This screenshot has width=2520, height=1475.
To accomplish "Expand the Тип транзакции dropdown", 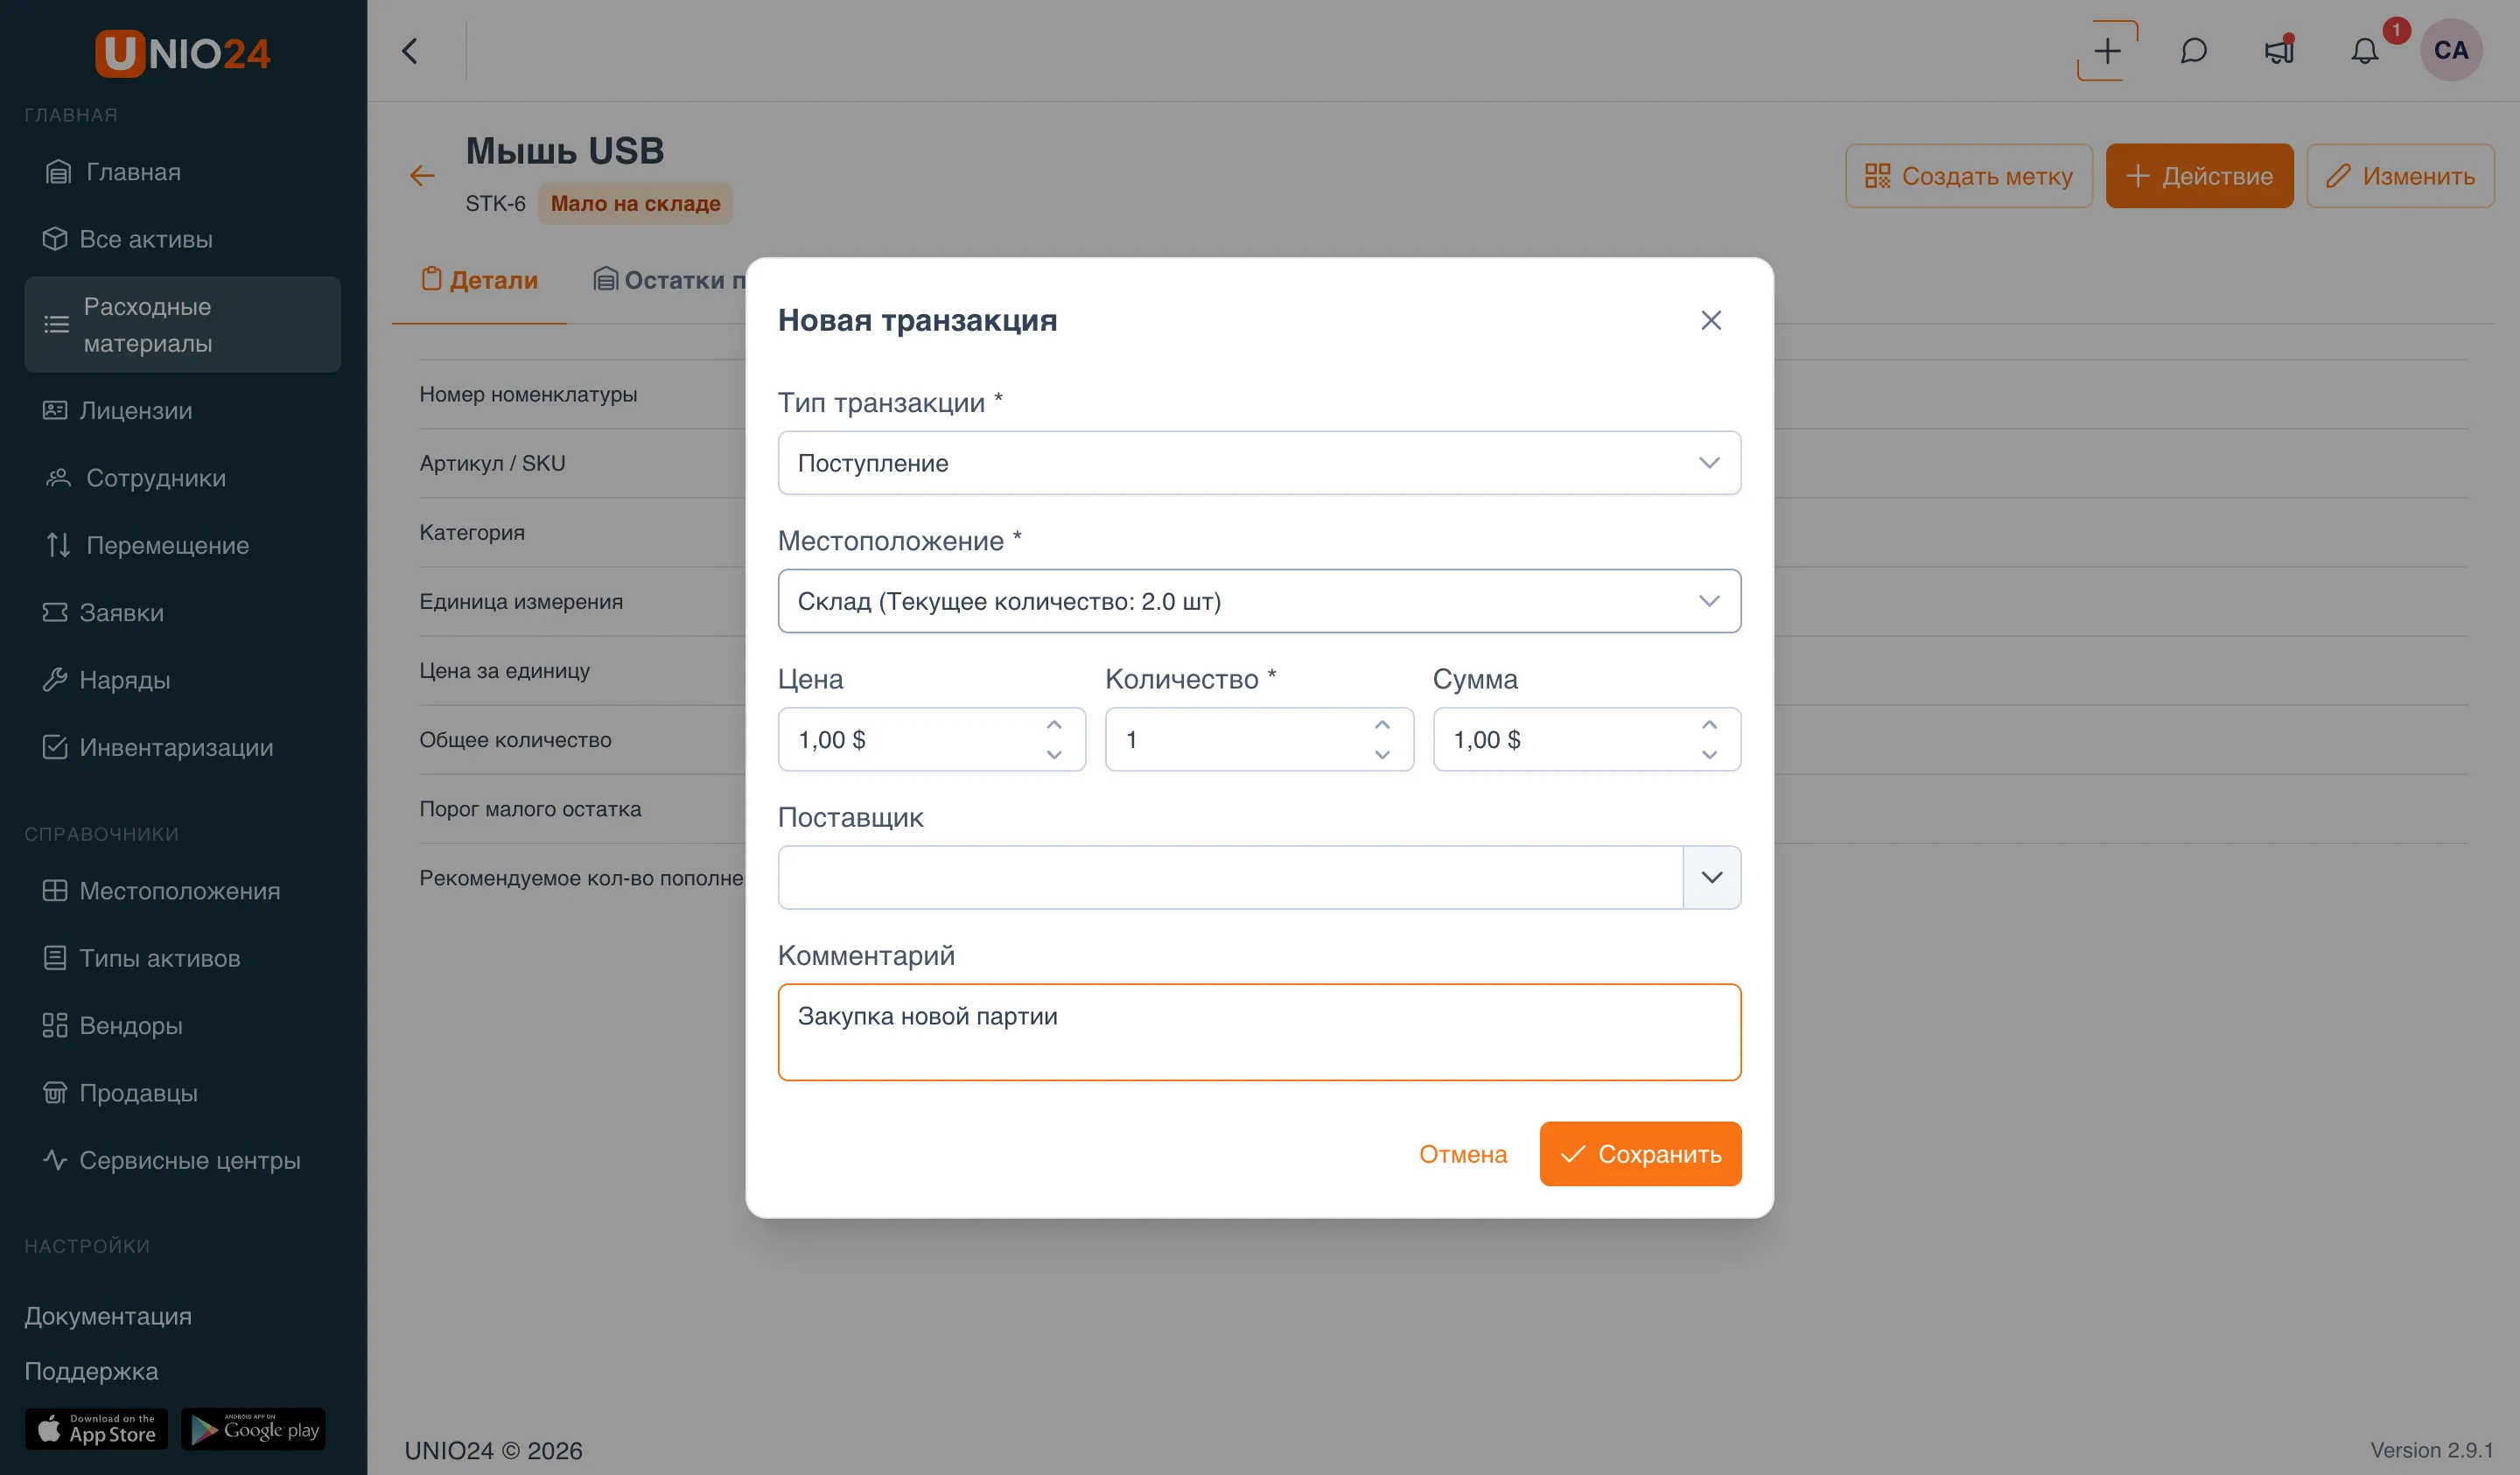I will (x=1259, y=463).
